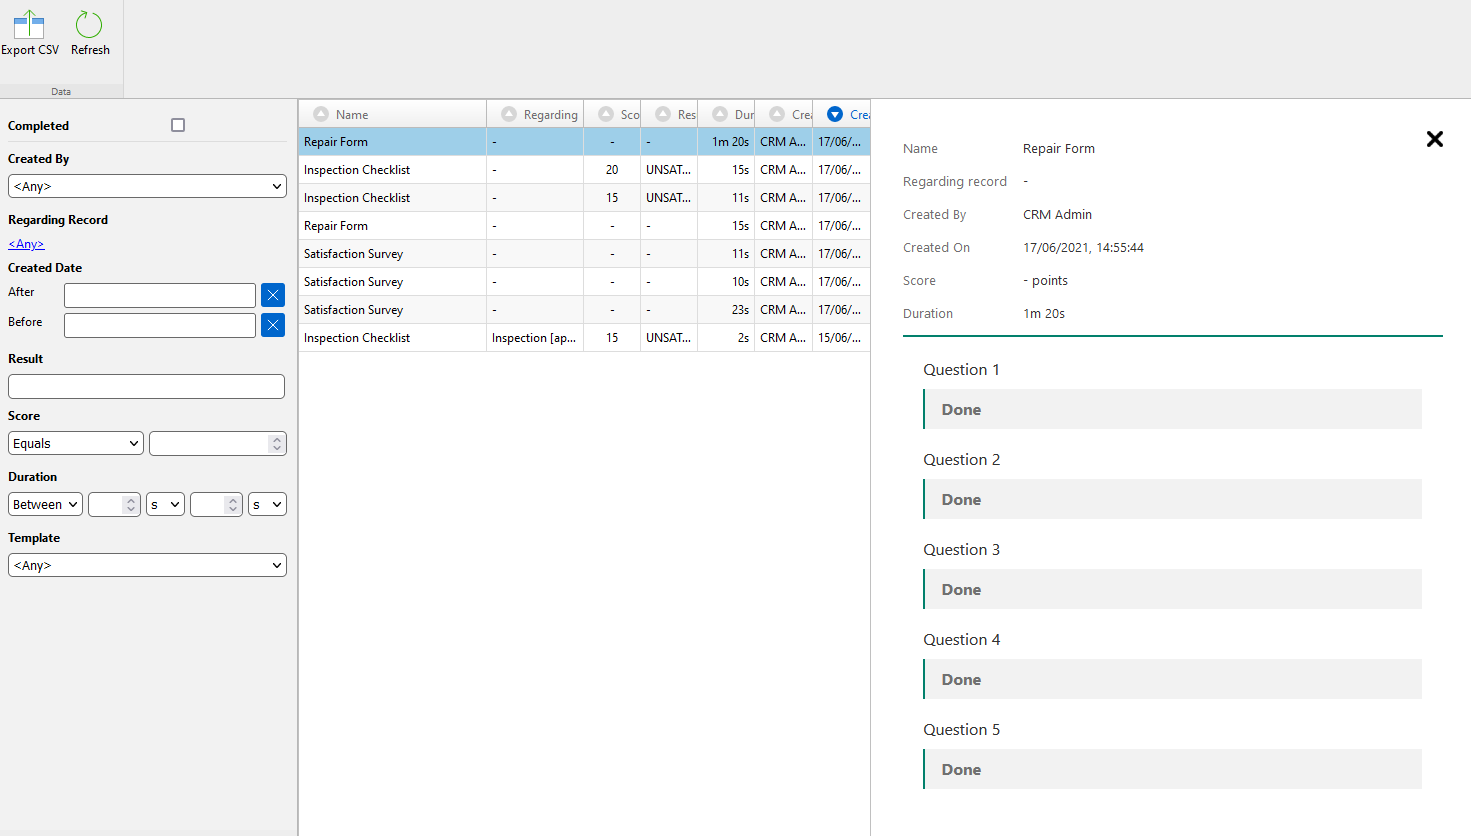Click in the Result text field
This screenshot has height=836, width=1471.
pyautogui.click(x=146, y=386)
